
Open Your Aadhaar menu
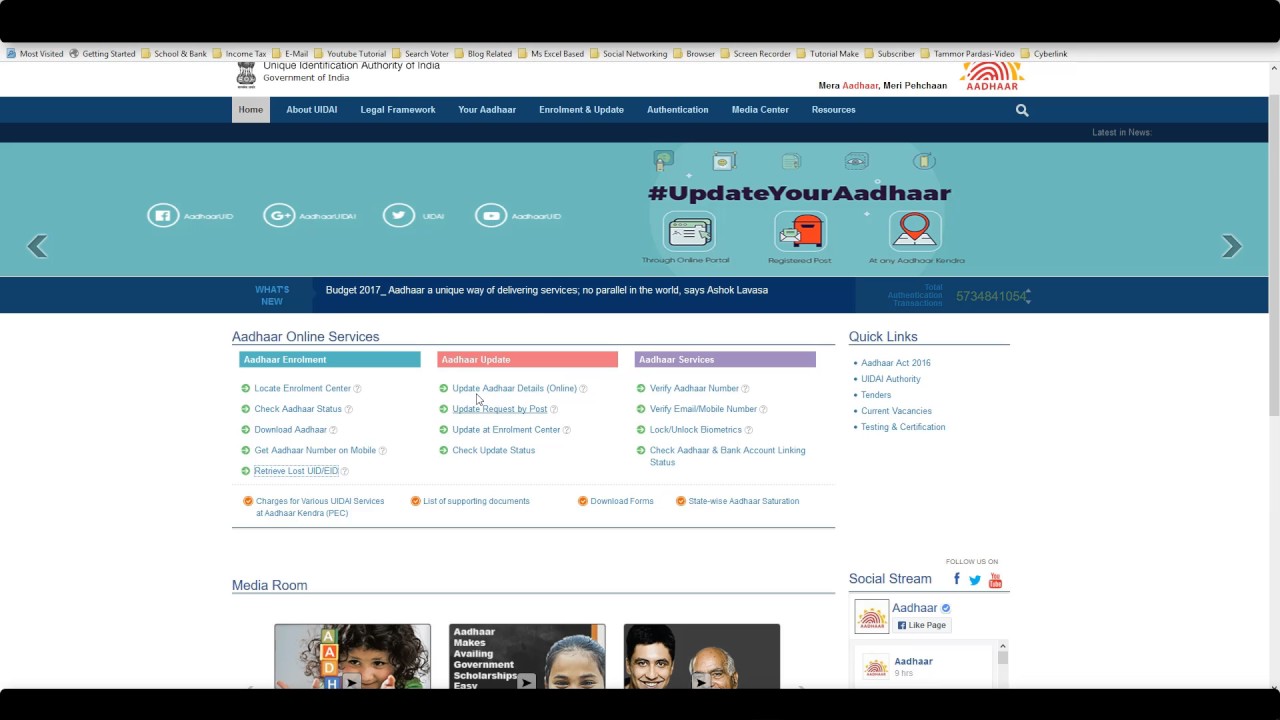[x=487, y=110]
